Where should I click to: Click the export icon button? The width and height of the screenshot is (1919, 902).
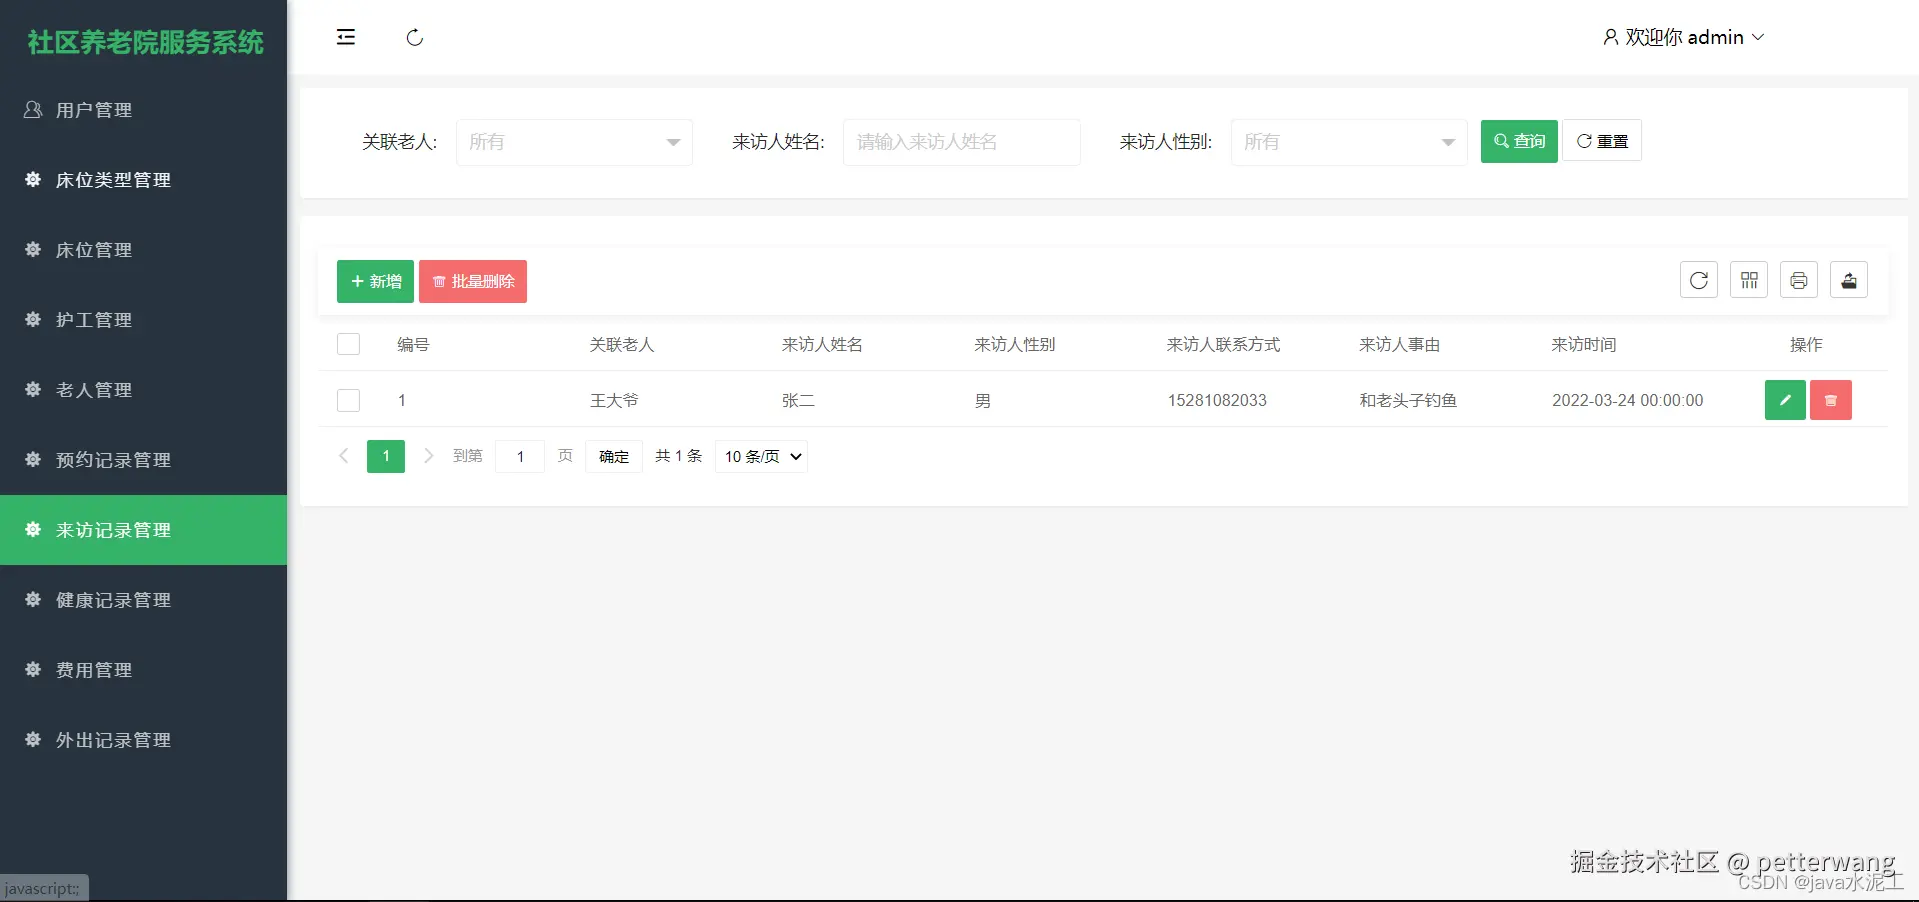1849,280
